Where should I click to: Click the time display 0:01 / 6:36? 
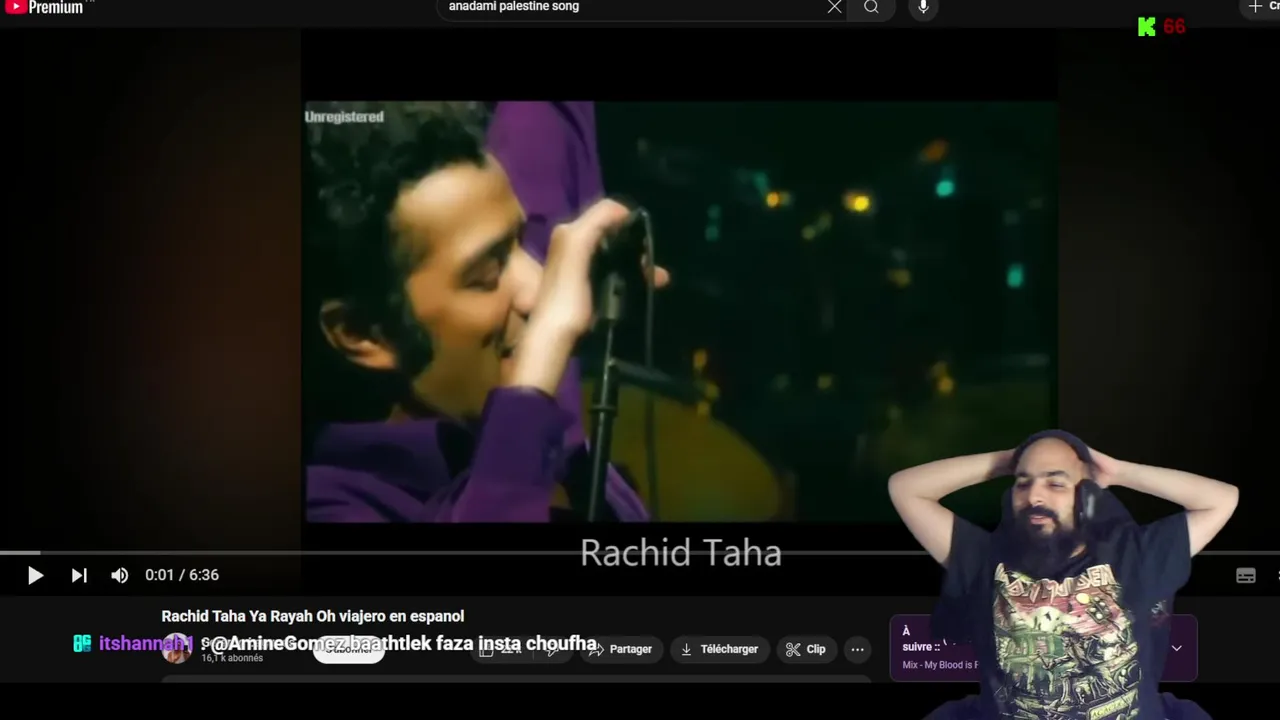pyautogui.click(x=182, y=575)
